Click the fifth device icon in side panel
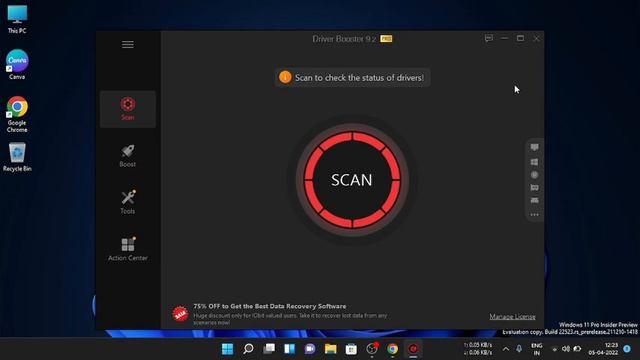 [x=534, y=200]
